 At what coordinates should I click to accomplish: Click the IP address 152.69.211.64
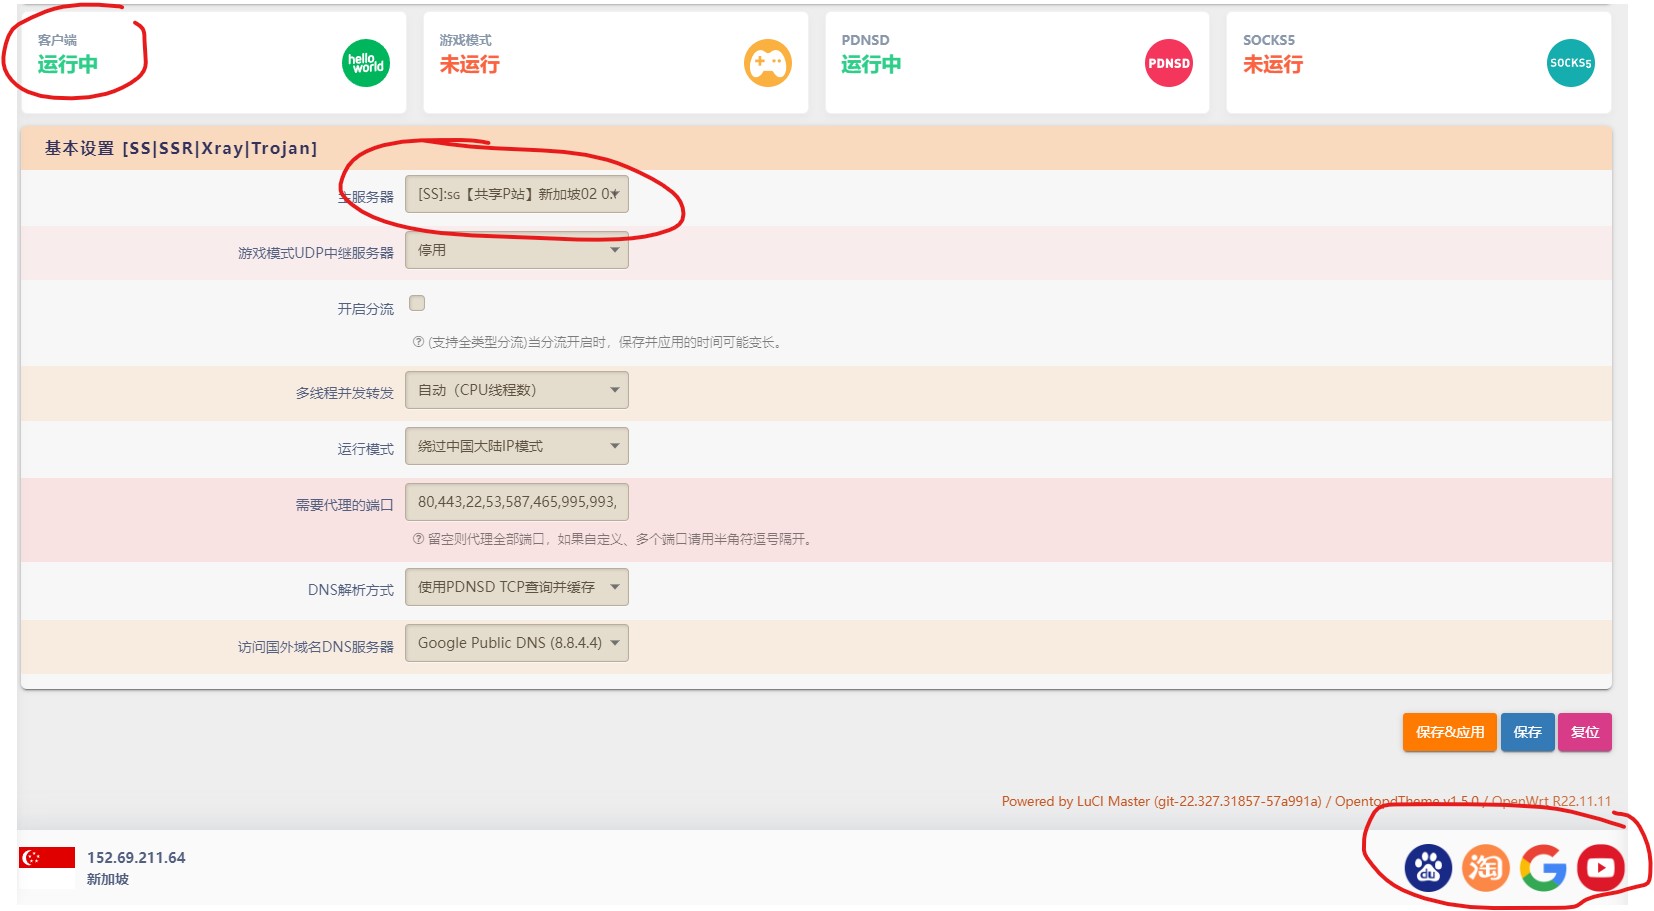coord(136,858)
